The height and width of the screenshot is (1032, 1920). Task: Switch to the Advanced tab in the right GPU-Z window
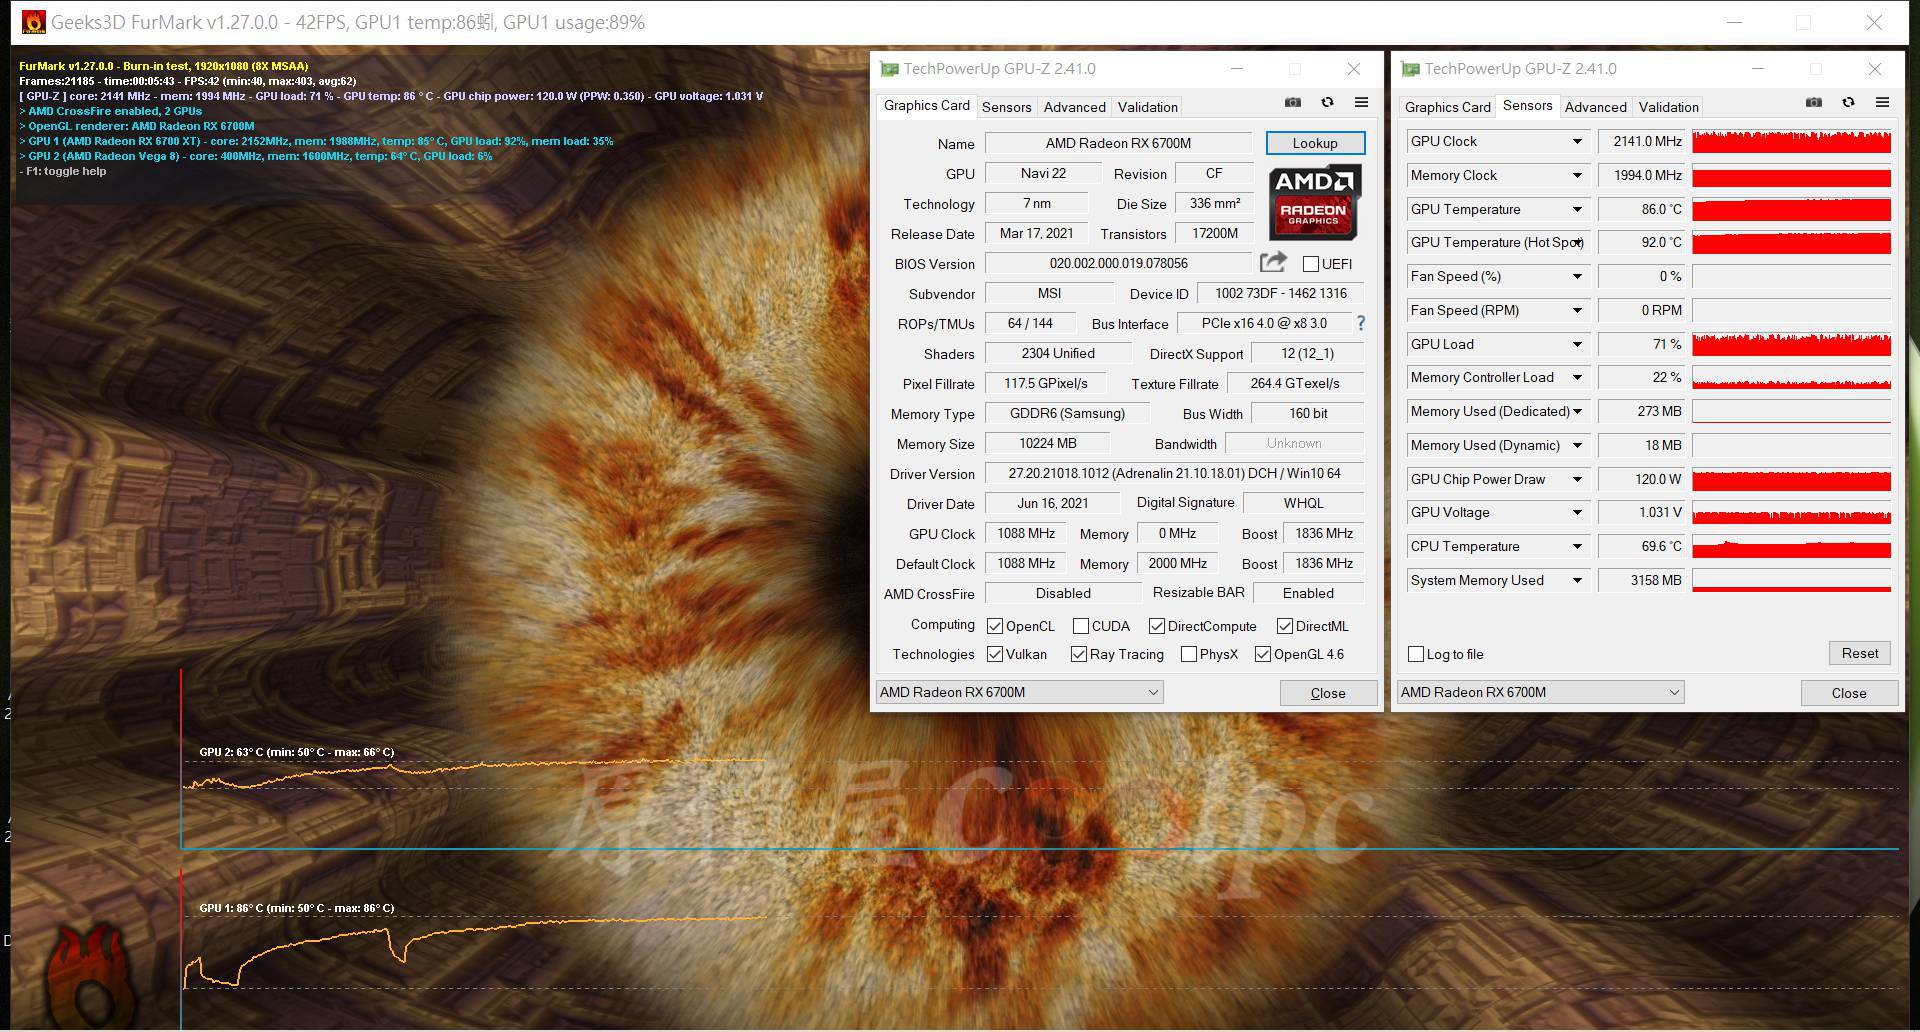pyautogui.click(x=1595, y=107)
